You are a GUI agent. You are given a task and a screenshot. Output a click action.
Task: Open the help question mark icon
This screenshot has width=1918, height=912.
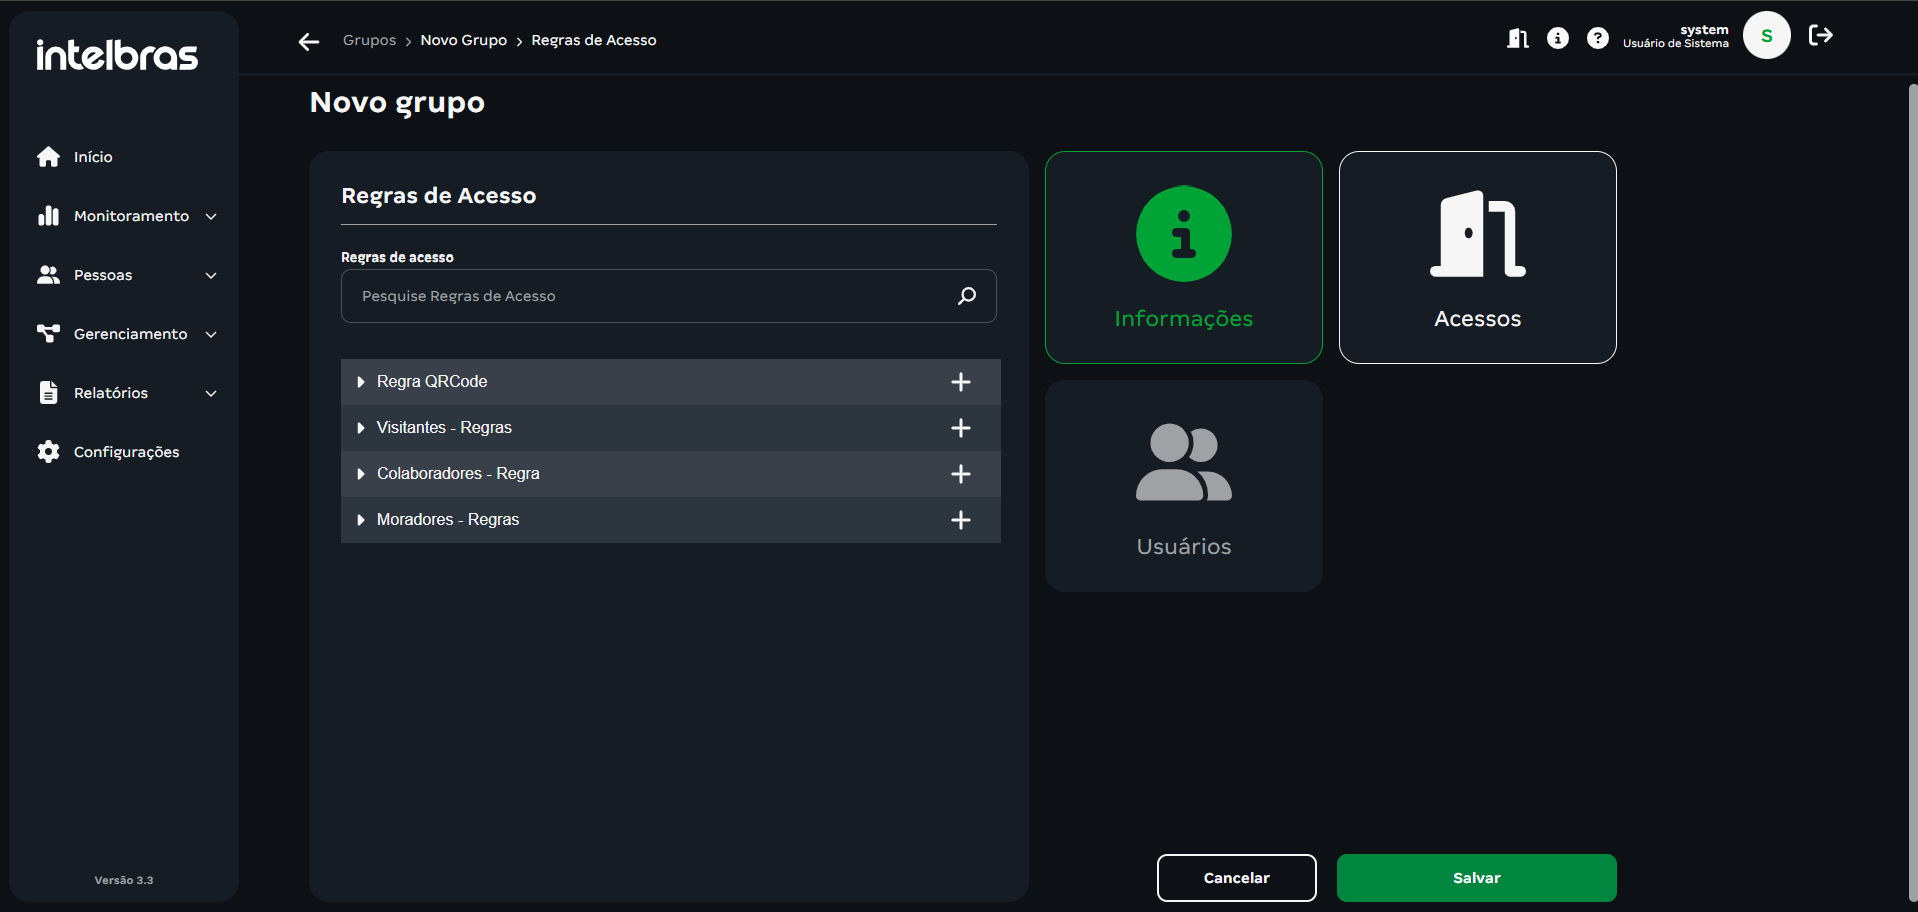1597,38
